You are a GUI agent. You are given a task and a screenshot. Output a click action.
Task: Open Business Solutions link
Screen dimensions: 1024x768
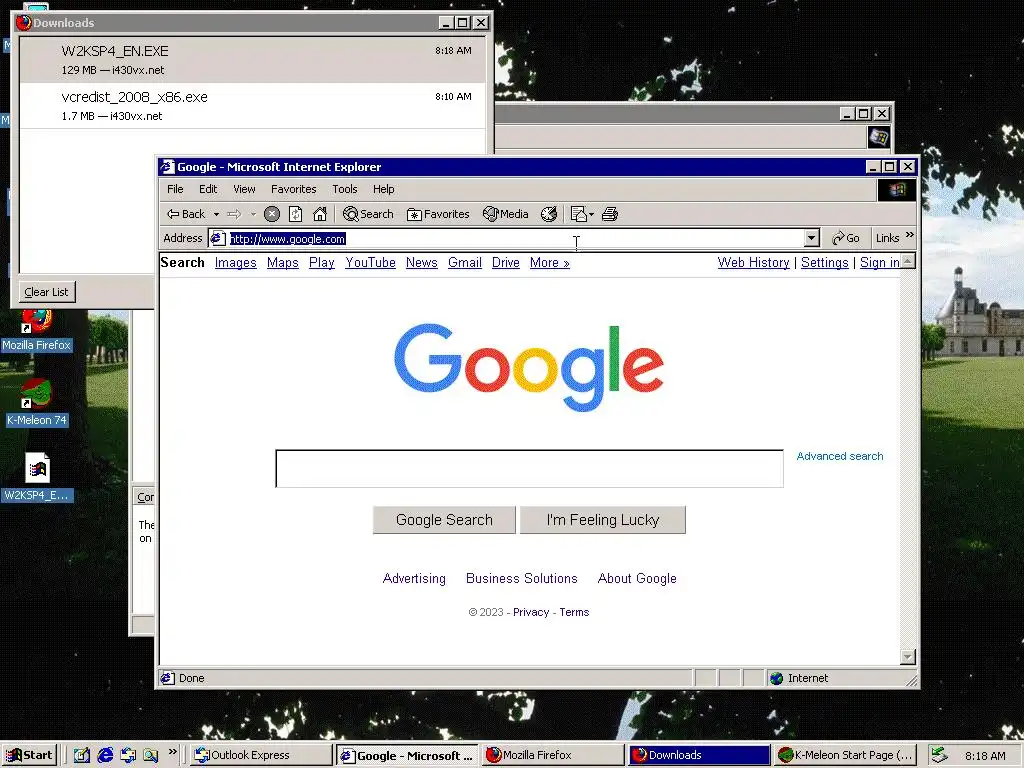522,579
